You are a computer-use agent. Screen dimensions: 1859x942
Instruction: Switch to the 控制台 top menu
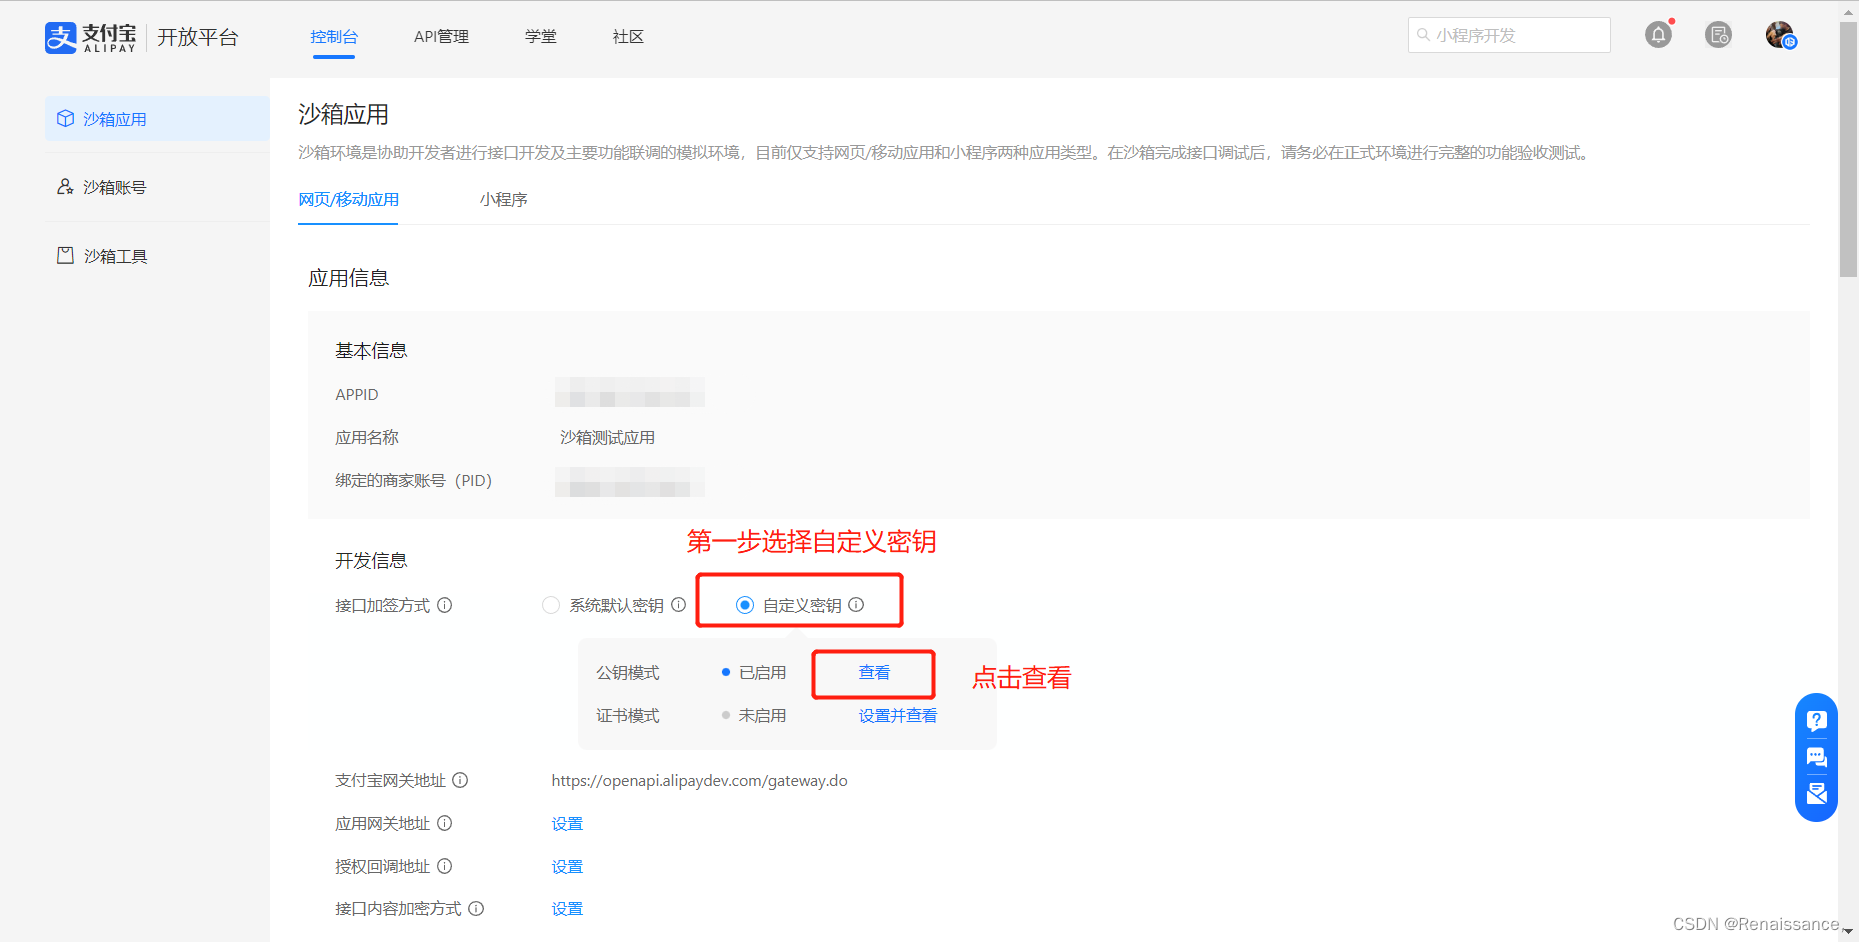pyautogui.click(x=334, y=37)
